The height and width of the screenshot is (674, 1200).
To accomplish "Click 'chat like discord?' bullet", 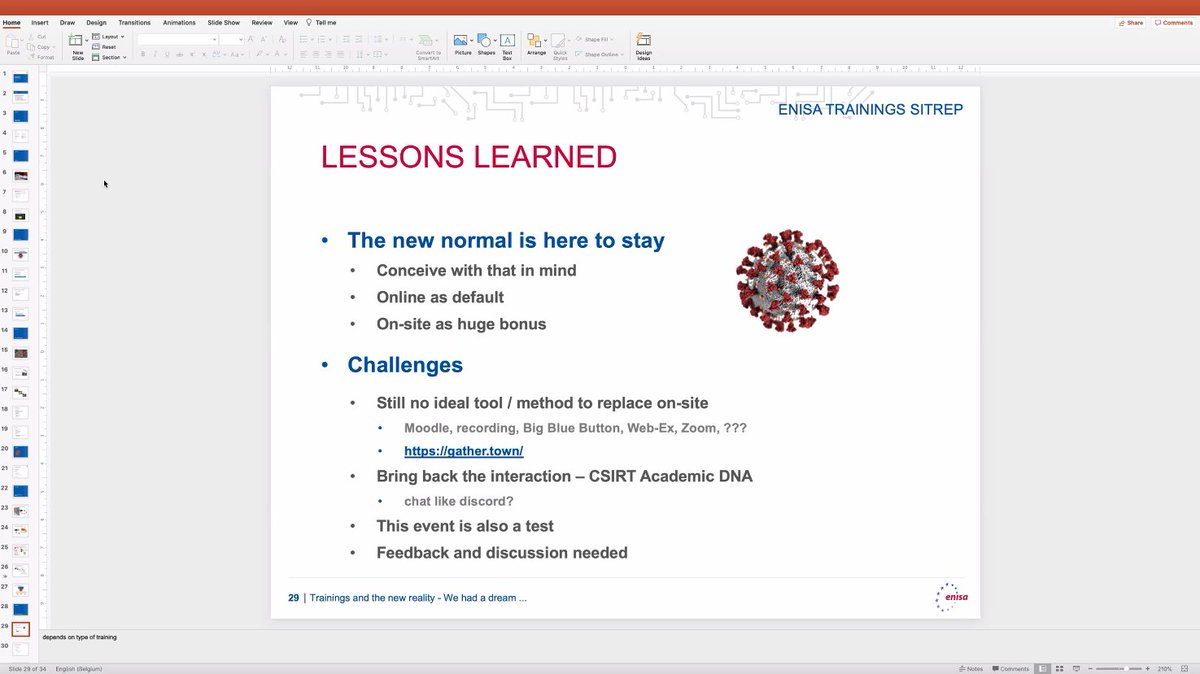I will (458, 501).
